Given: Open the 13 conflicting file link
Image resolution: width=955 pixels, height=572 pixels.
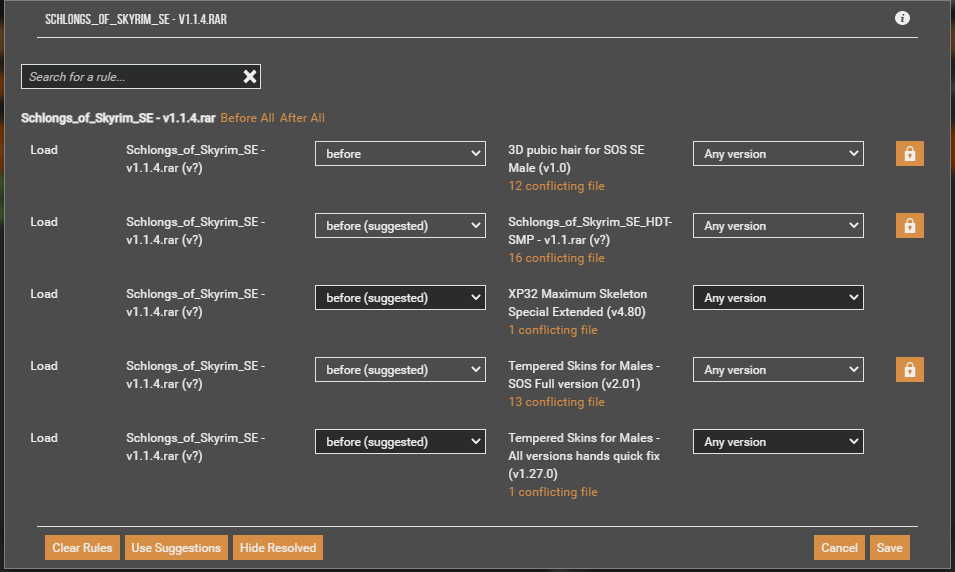Looking at the screenshot, I should click(x=556, y=402).
